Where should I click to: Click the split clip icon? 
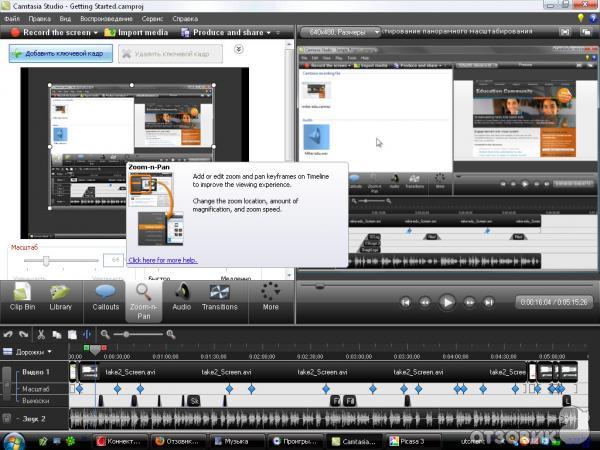tap(87, 334)
